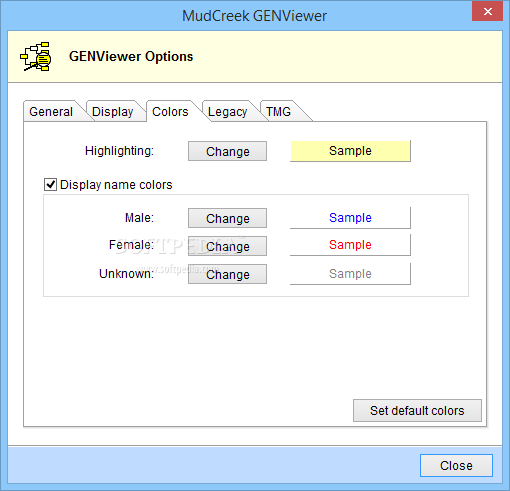Image resolution: width=510 pixels, height=491 pixels.
Task: Click the GENViewer Options heading text
Action: (x=131, y=57)
